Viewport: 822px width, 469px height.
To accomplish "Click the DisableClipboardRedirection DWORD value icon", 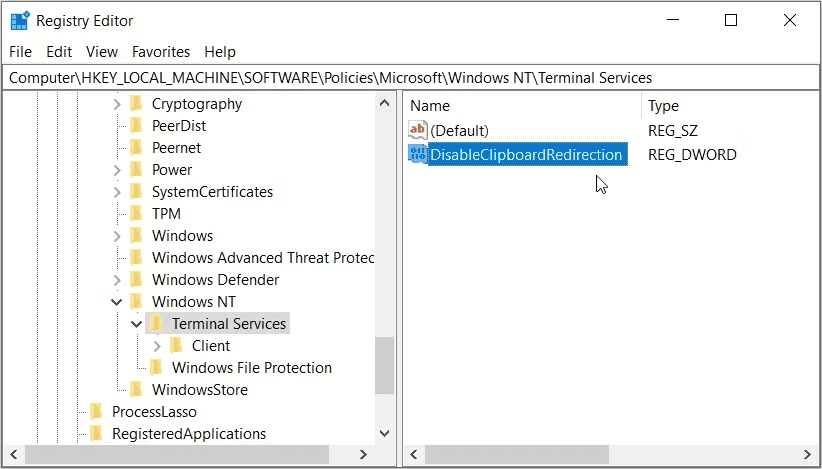I will click(x=418, y=155).
